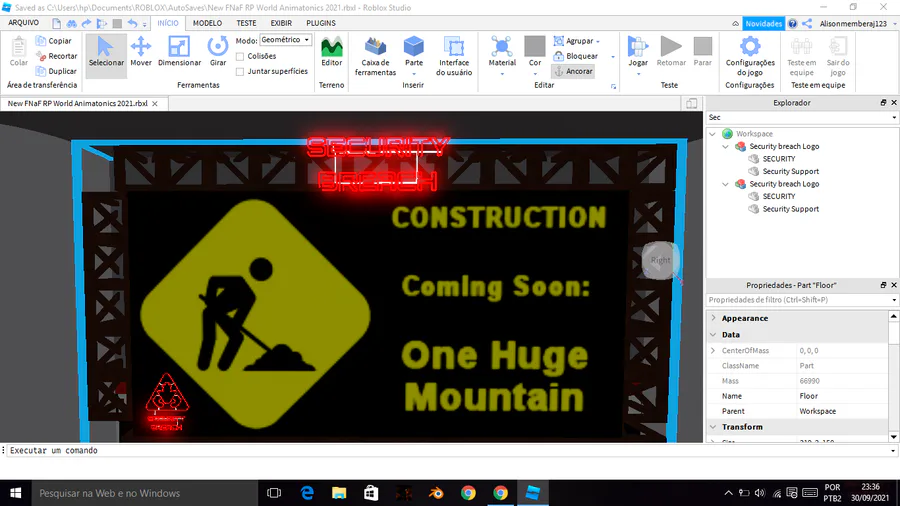Viewport: 900px width, 506px height.
Task: Open the Cor color swatch
Action: coord(534,46)
